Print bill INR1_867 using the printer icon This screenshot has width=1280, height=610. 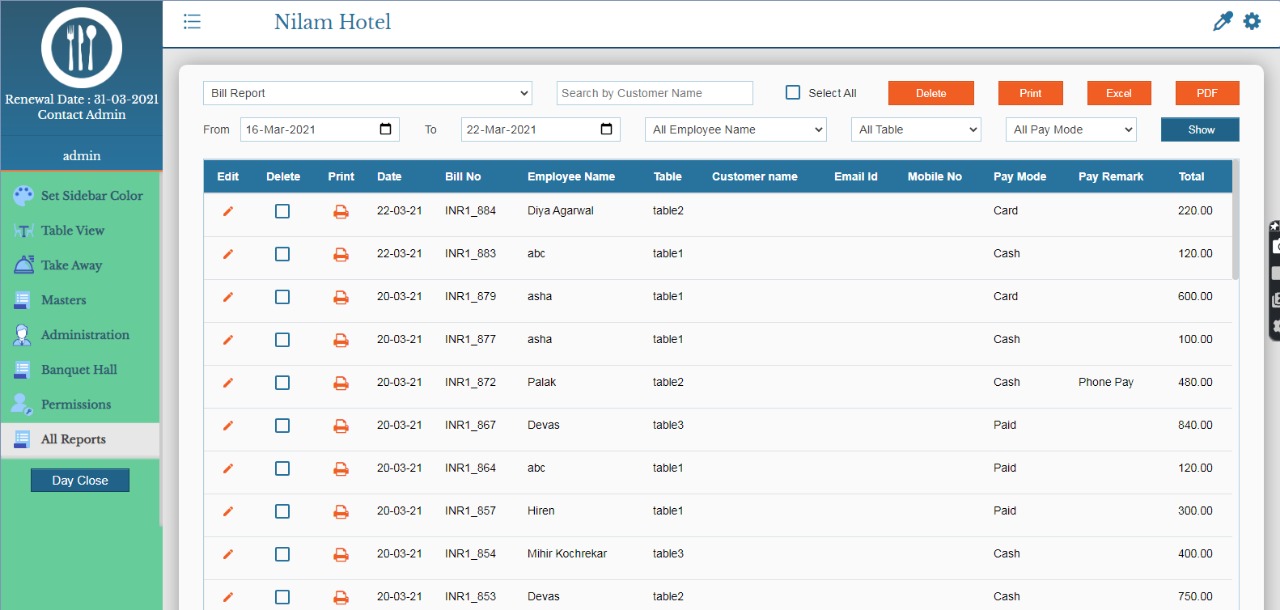click(341, 426)
